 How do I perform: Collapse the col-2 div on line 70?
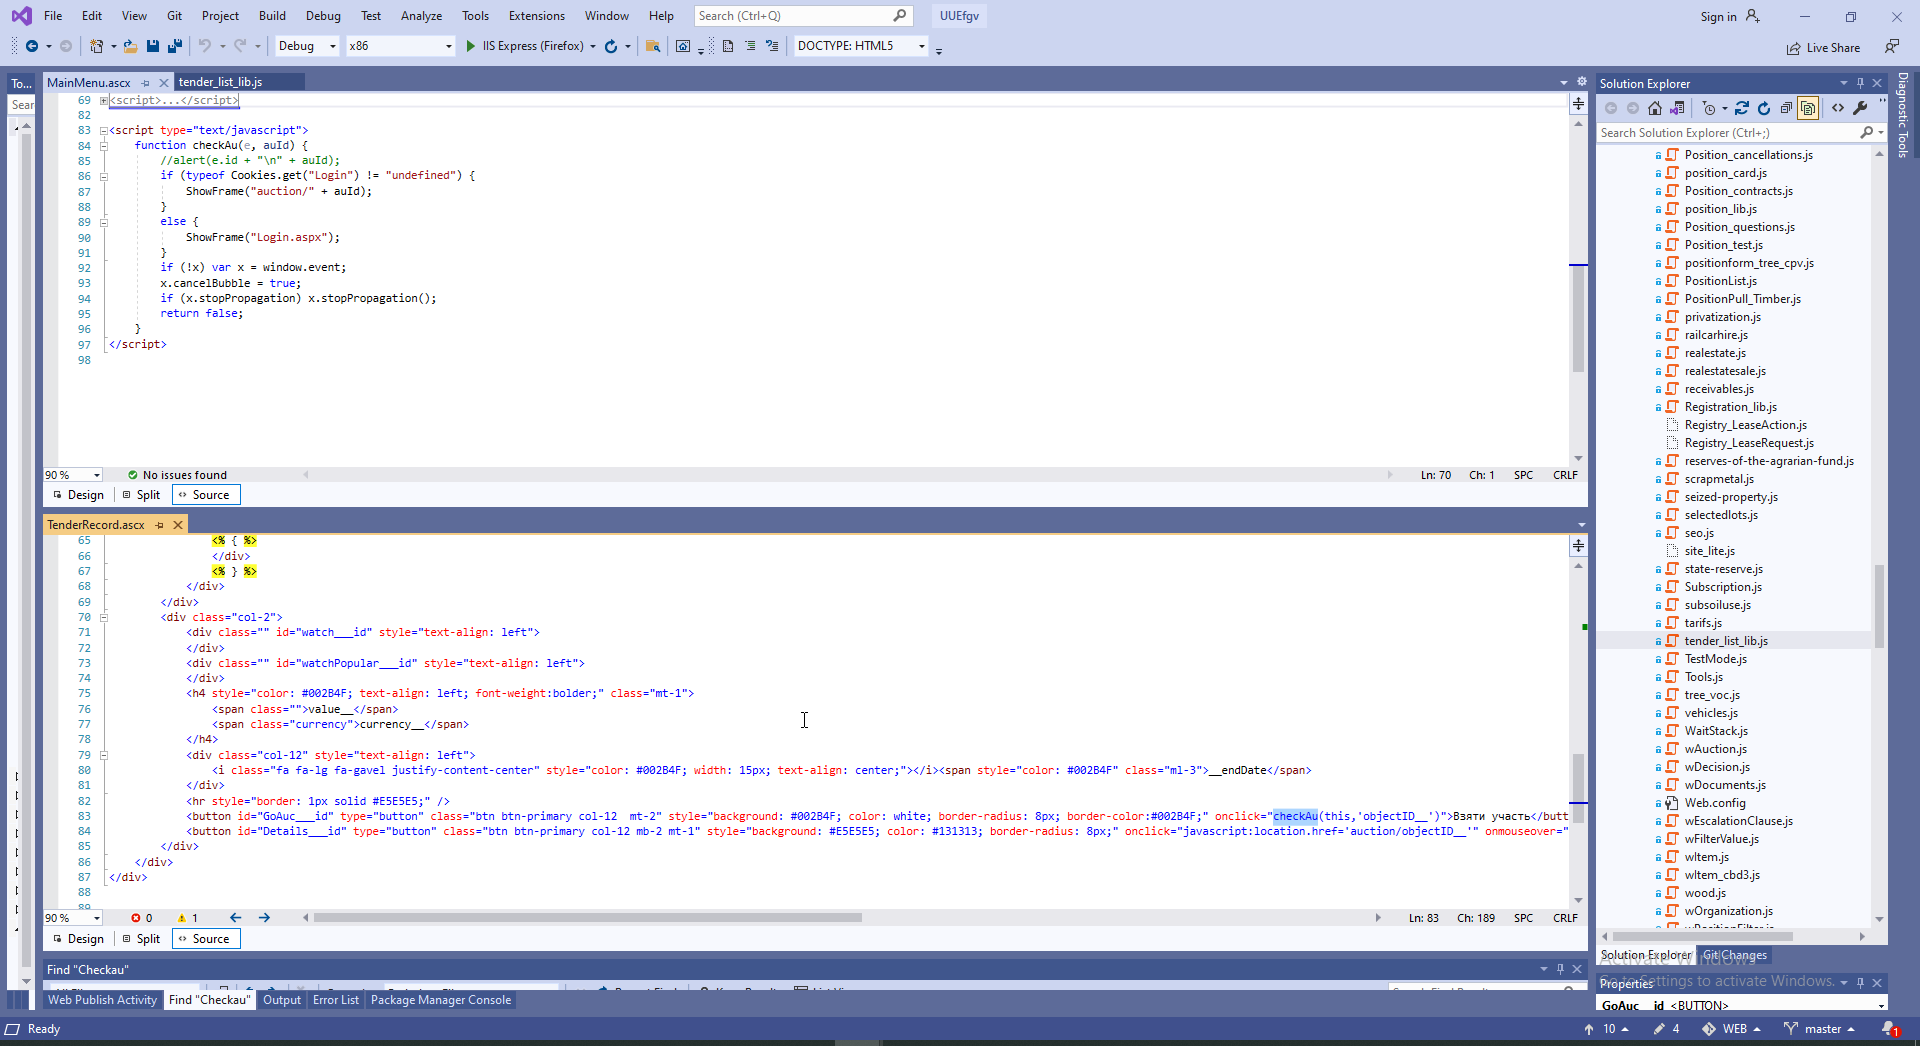(x=104, y=617)
